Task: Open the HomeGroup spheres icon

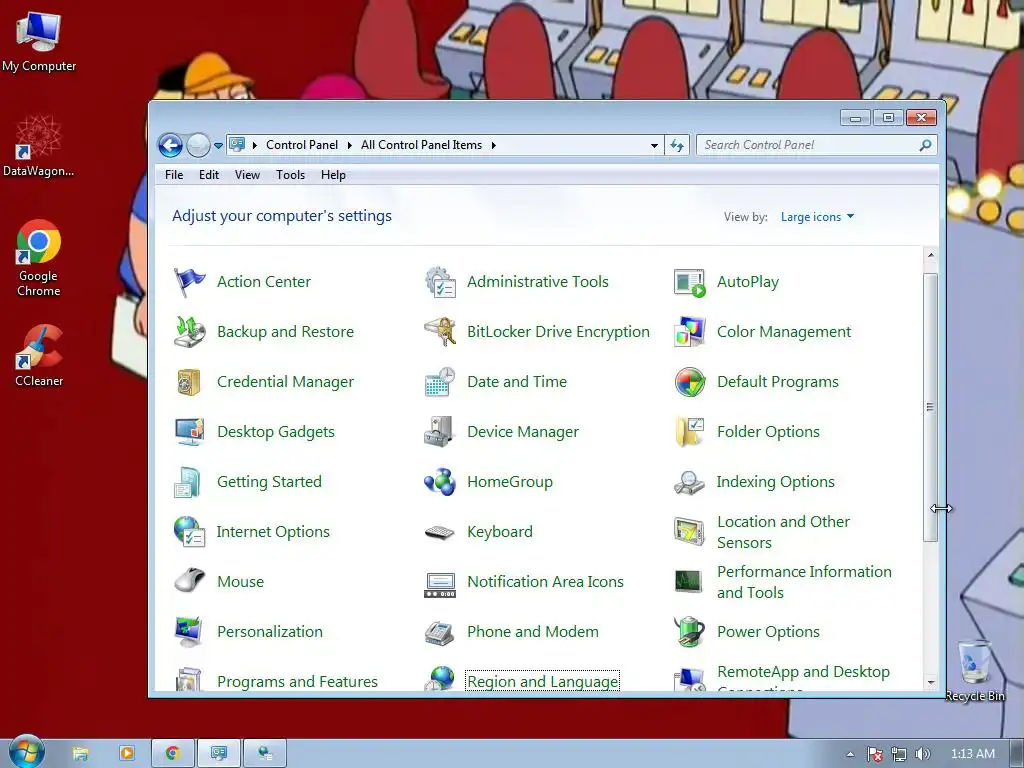Action: tap(440, 482)
